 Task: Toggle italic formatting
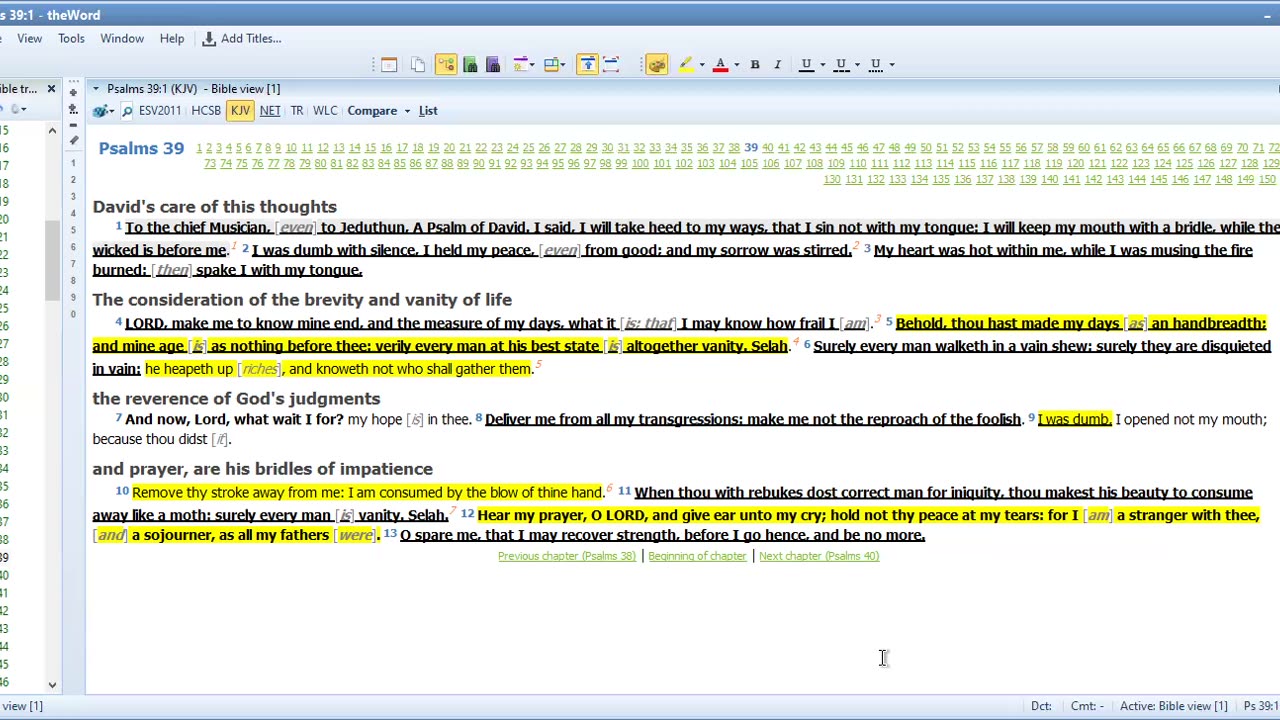(x=777, y=64)
